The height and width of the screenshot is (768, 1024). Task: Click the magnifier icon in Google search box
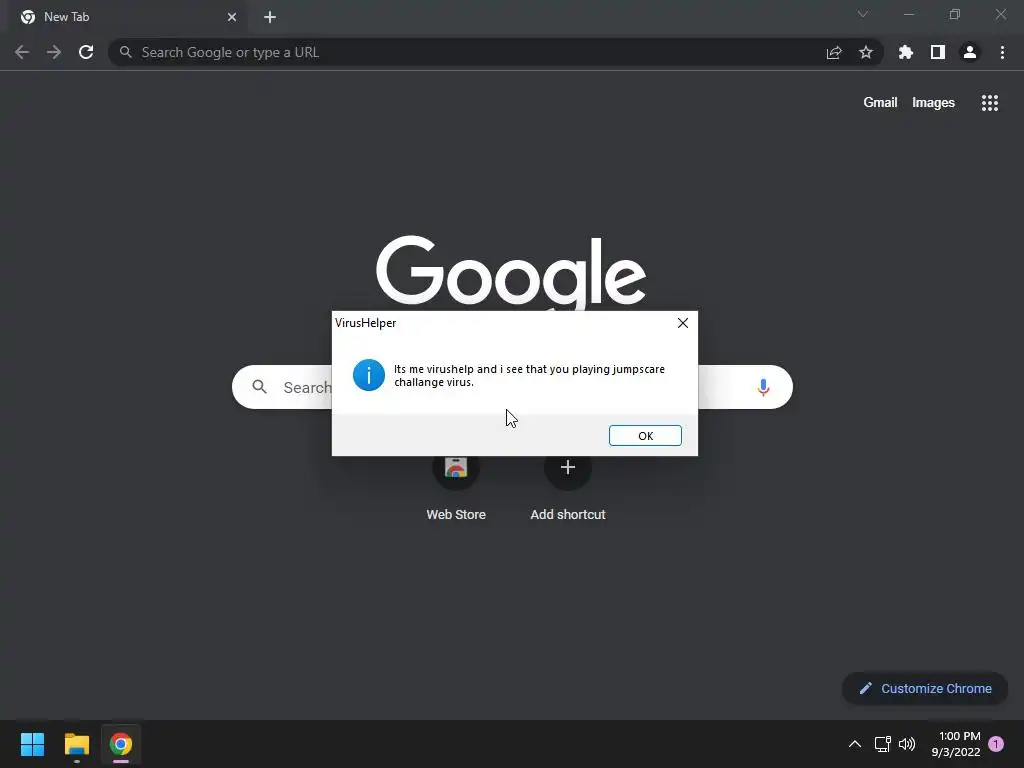[x=259, y=387]
